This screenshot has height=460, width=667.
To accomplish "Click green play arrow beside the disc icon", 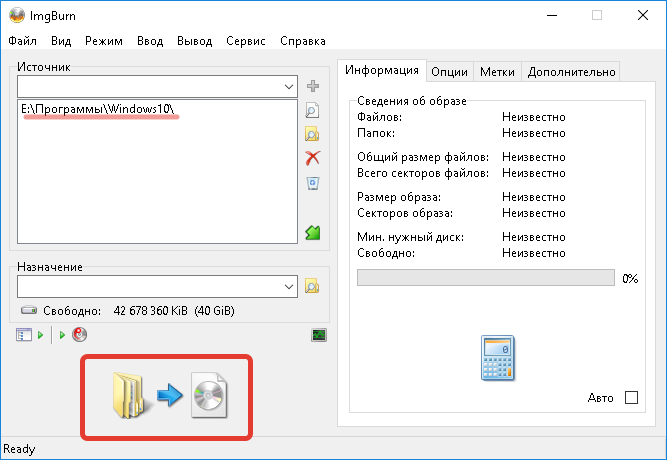I will [x=62, y=335].
